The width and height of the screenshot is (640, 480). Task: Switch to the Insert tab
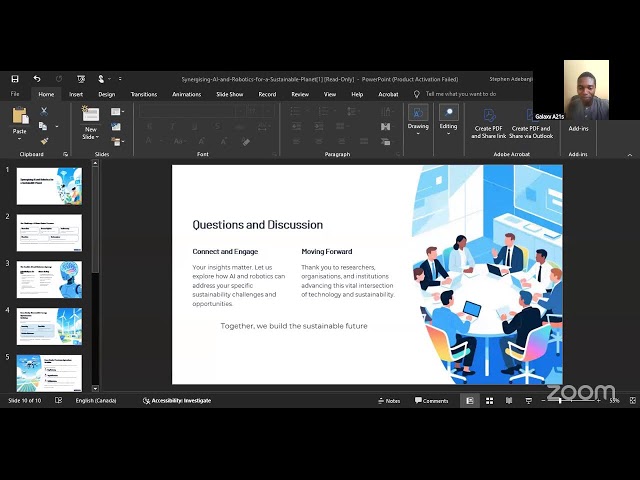coord(76,94)
